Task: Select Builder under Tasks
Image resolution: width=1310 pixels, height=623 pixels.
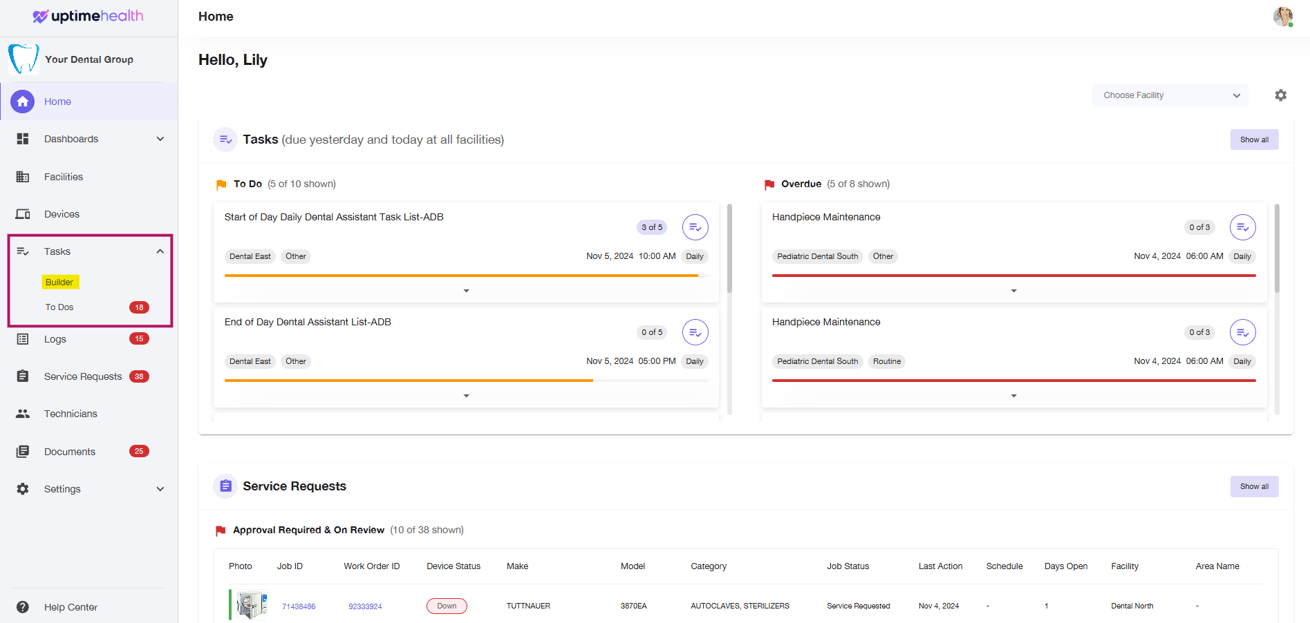Action: click(x=60, y=282)
